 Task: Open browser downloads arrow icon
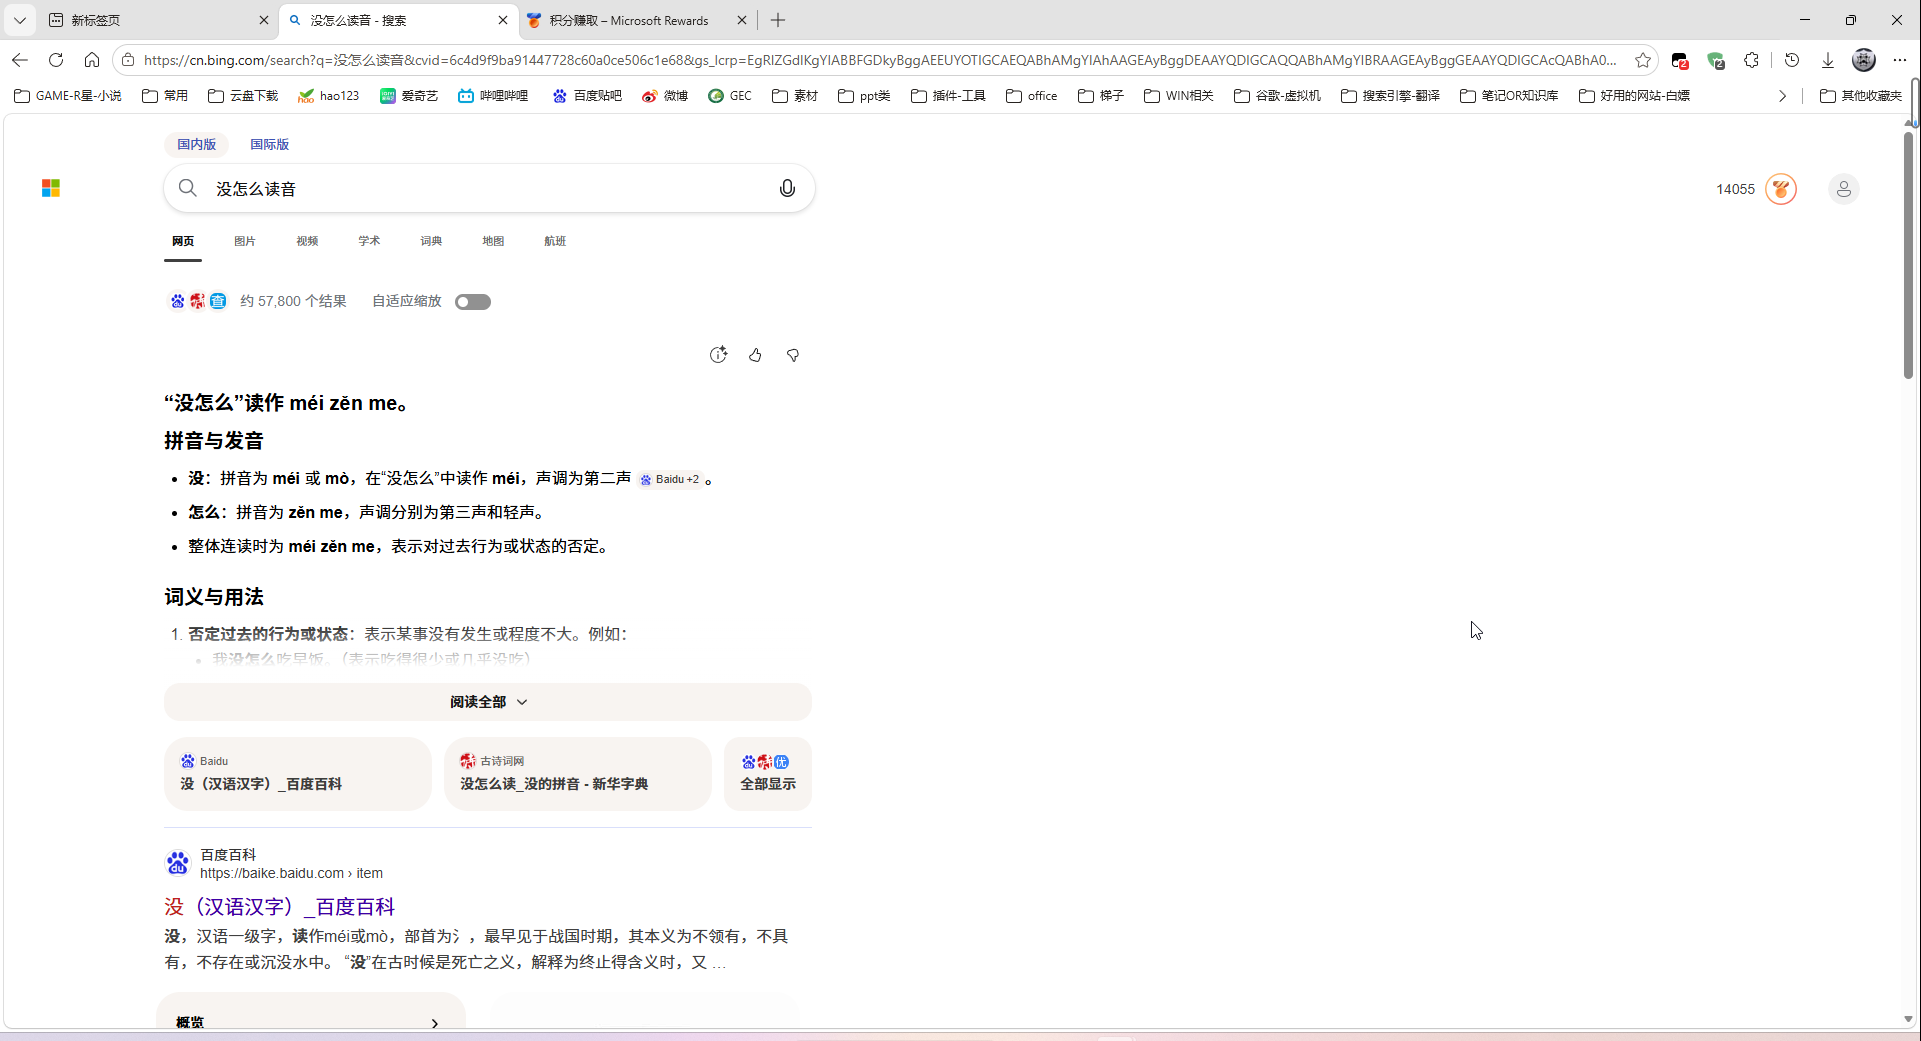[1828, 60]
